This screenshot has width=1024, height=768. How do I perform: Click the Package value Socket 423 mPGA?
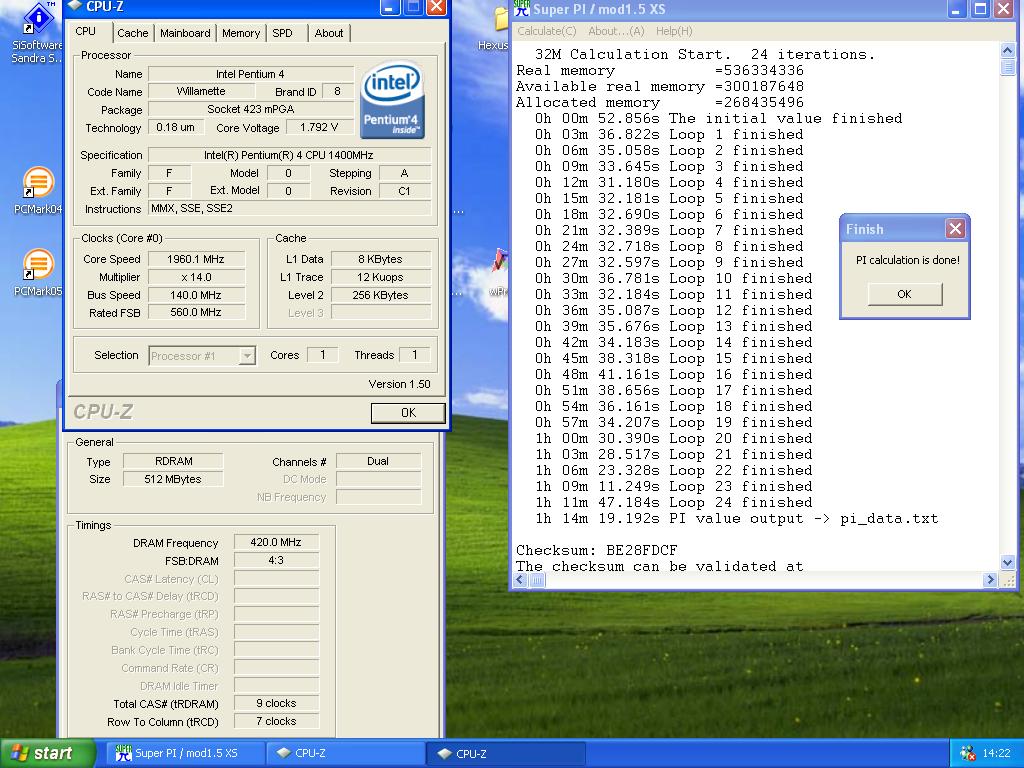pyautogui.click(x=251, y=109)
